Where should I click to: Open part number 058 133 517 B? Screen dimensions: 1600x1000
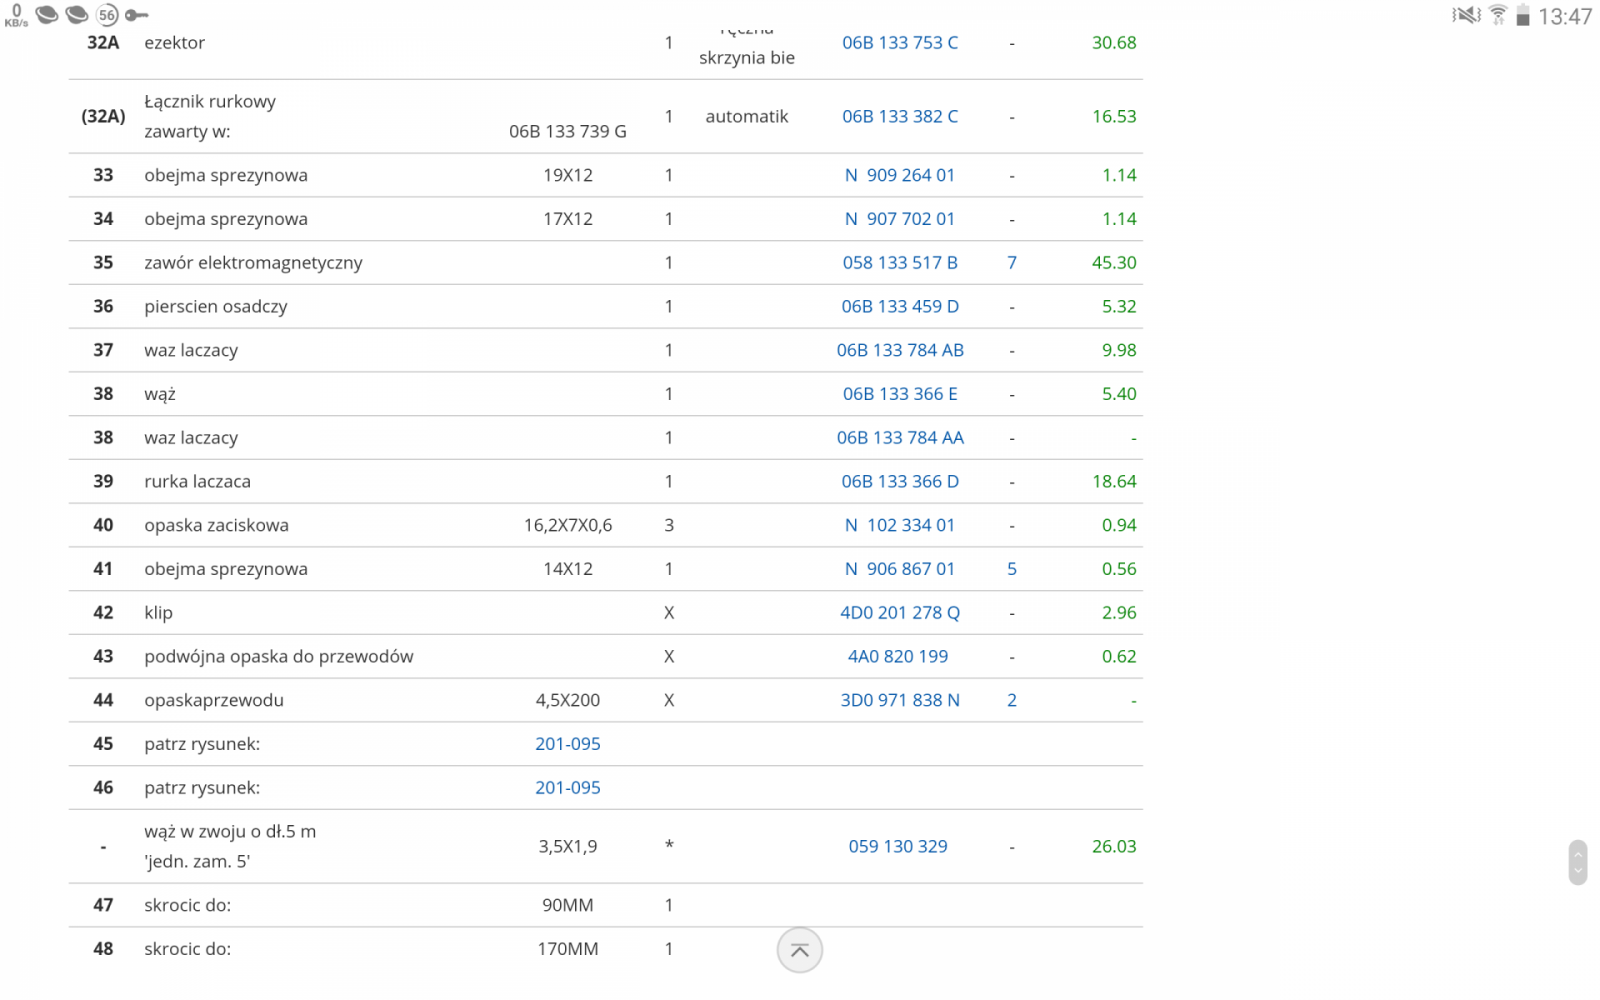(900, 263)
